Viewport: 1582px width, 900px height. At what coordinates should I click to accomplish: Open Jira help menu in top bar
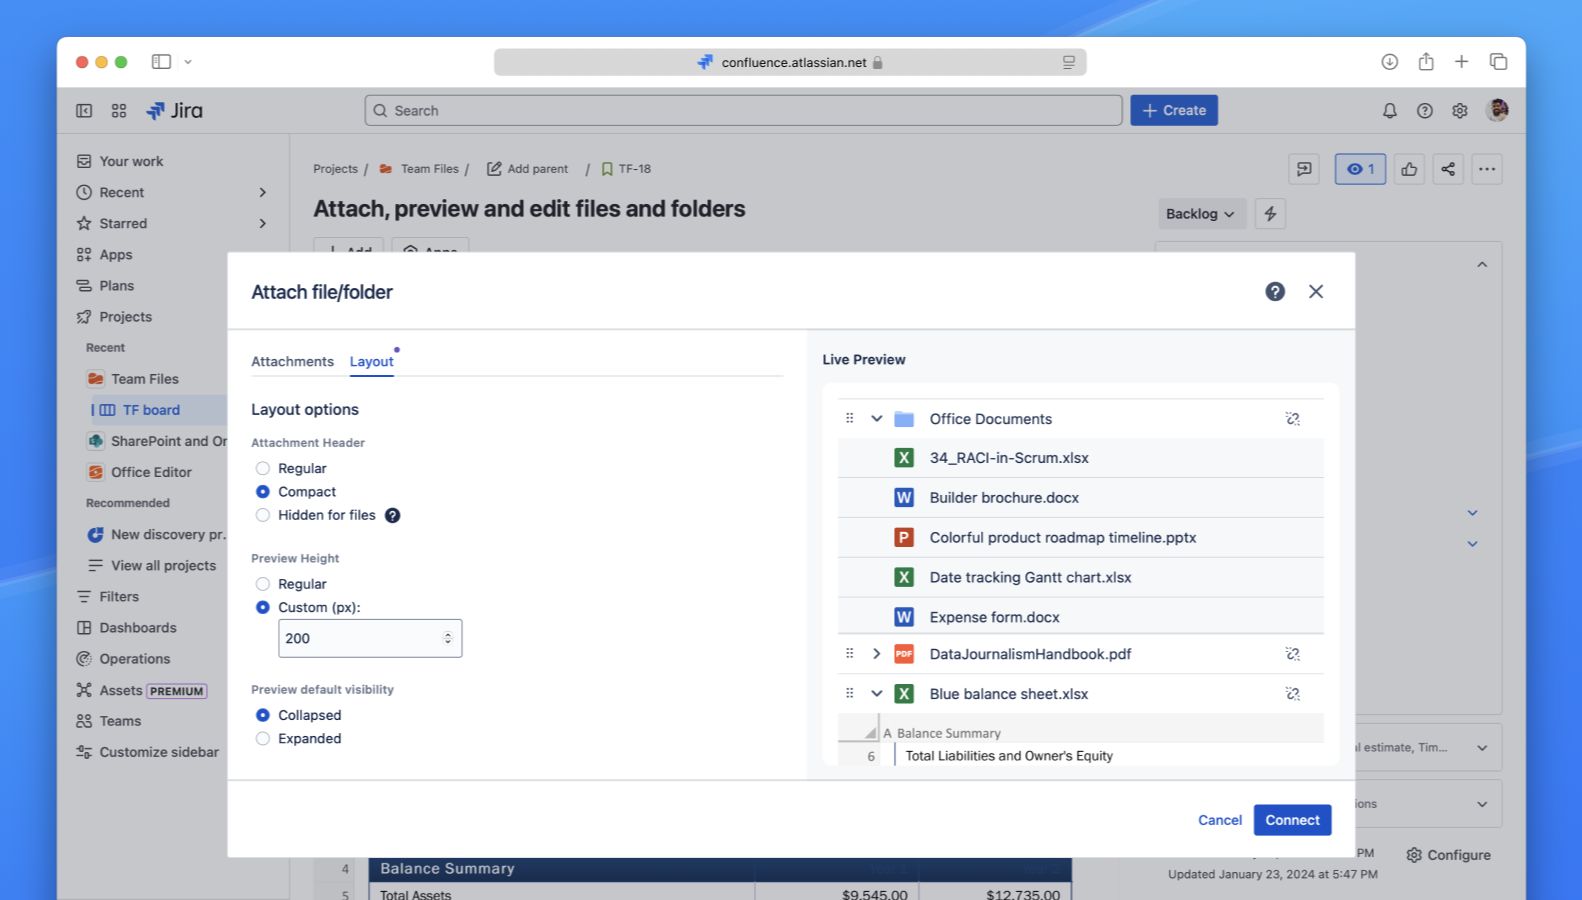[1425, 111]
